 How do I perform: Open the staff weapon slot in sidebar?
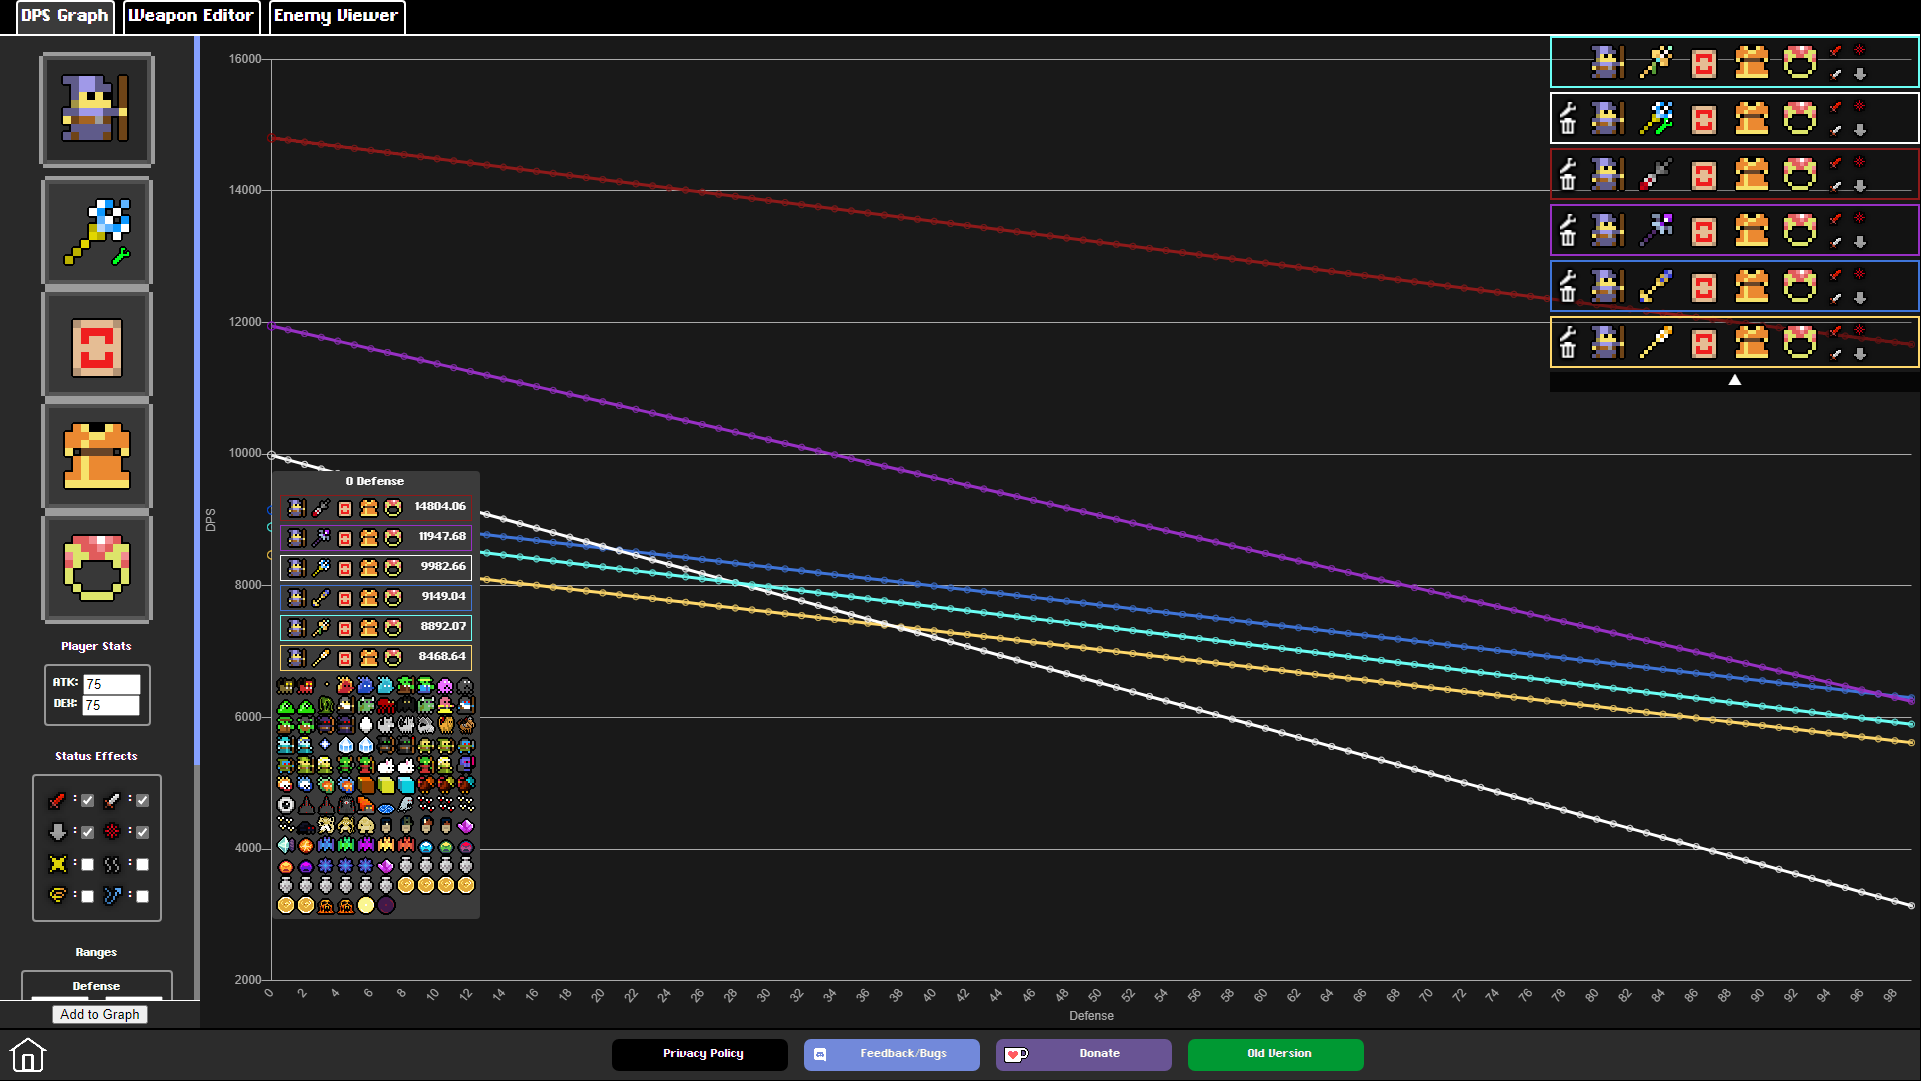[x=96, y=232]
